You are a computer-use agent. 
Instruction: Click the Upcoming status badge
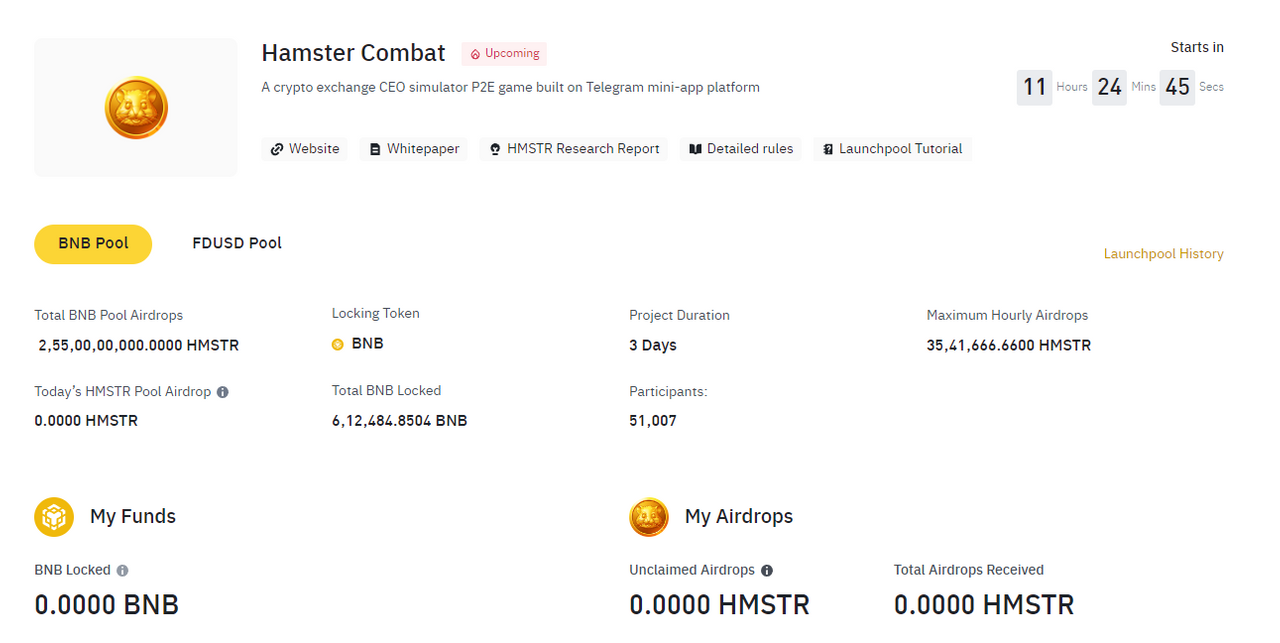[x=504, y=54]
